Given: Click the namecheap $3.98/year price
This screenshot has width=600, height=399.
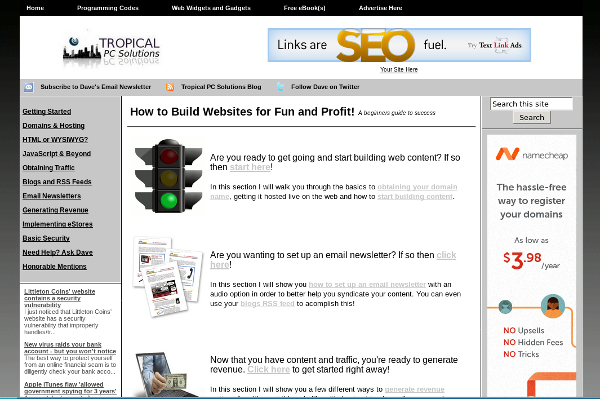Looking at the screenshot, I should [x=531, y=260].
